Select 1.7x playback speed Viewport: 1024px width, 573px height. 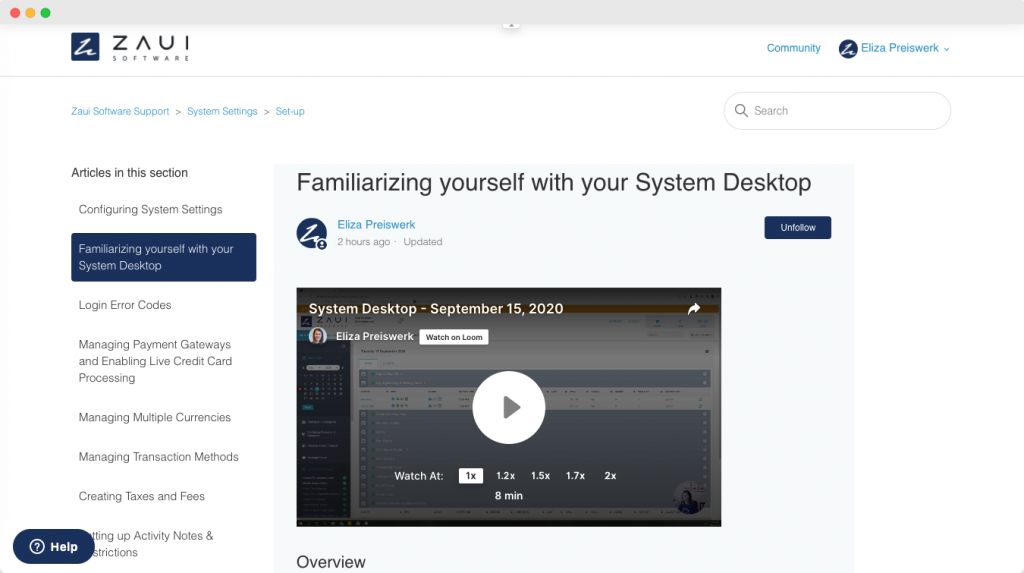[x=575, y=476]
